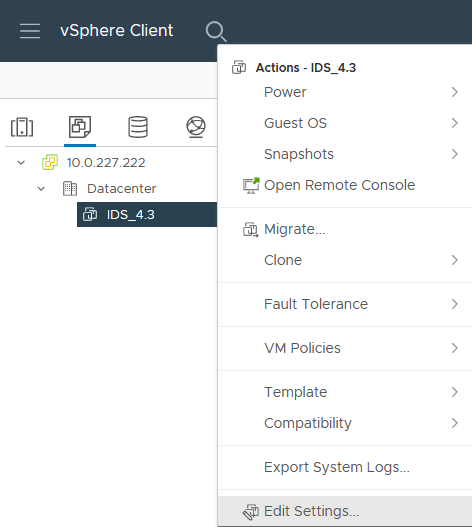Click the Edit Settings icon

pos(251,512)
